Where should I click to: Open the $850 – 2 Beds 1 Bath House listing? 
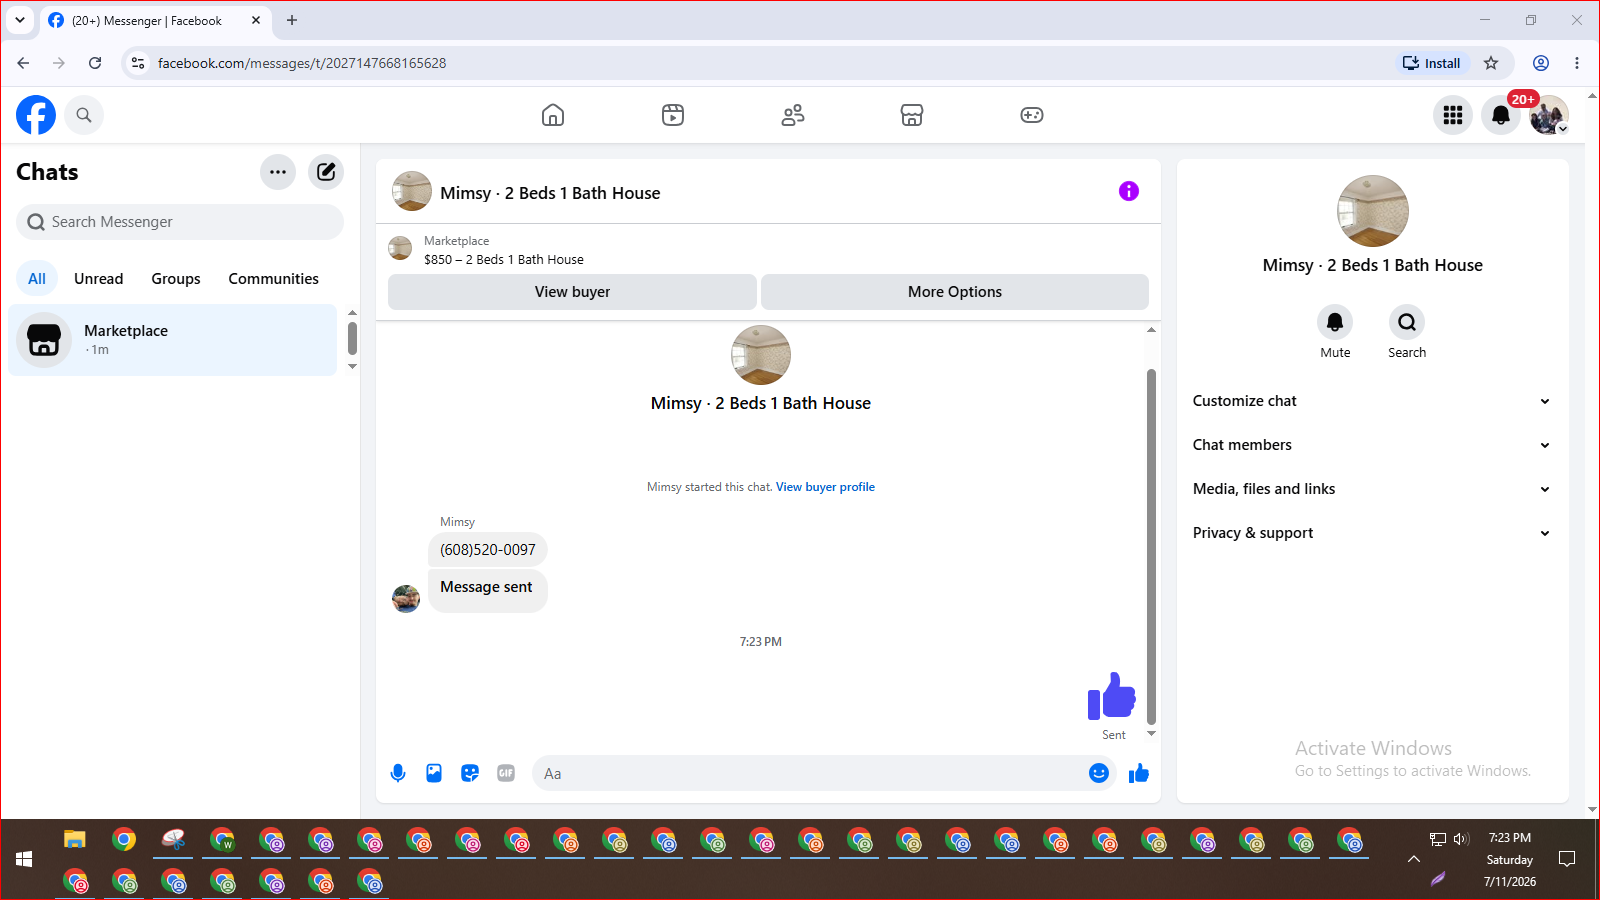pos(504,259)
